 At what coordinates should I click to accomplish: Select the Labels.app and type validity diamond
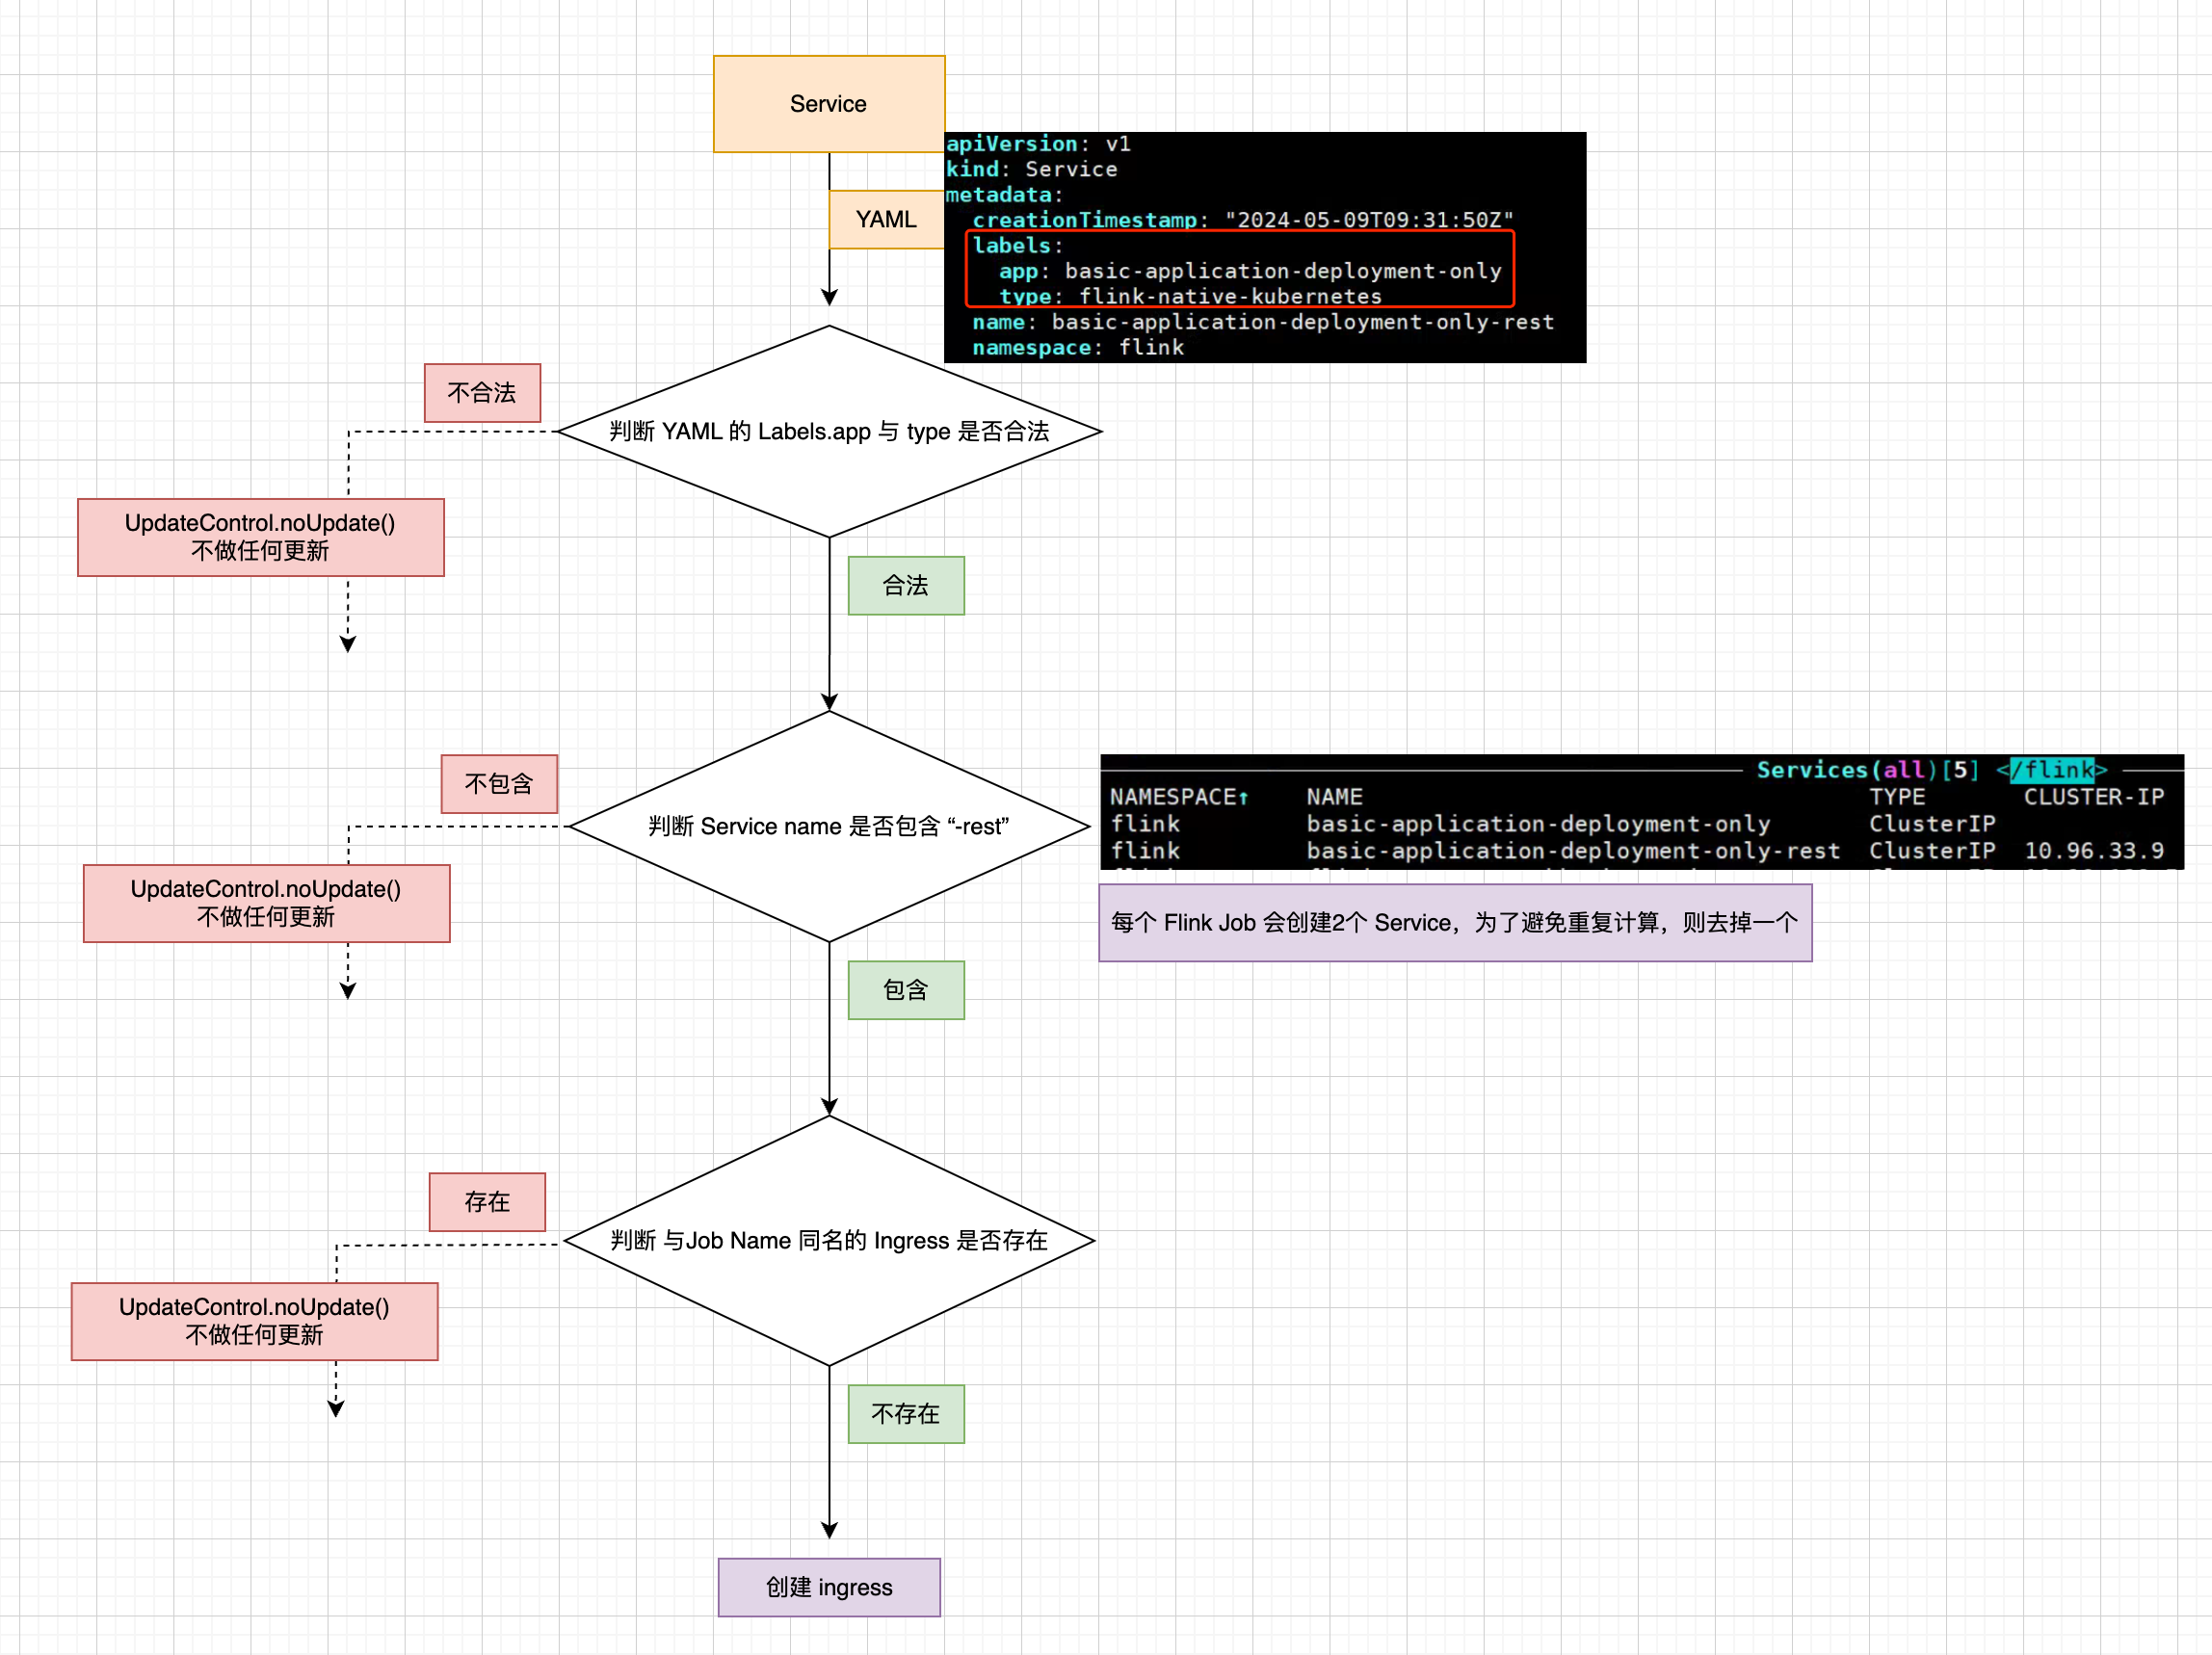click(829, 431)
